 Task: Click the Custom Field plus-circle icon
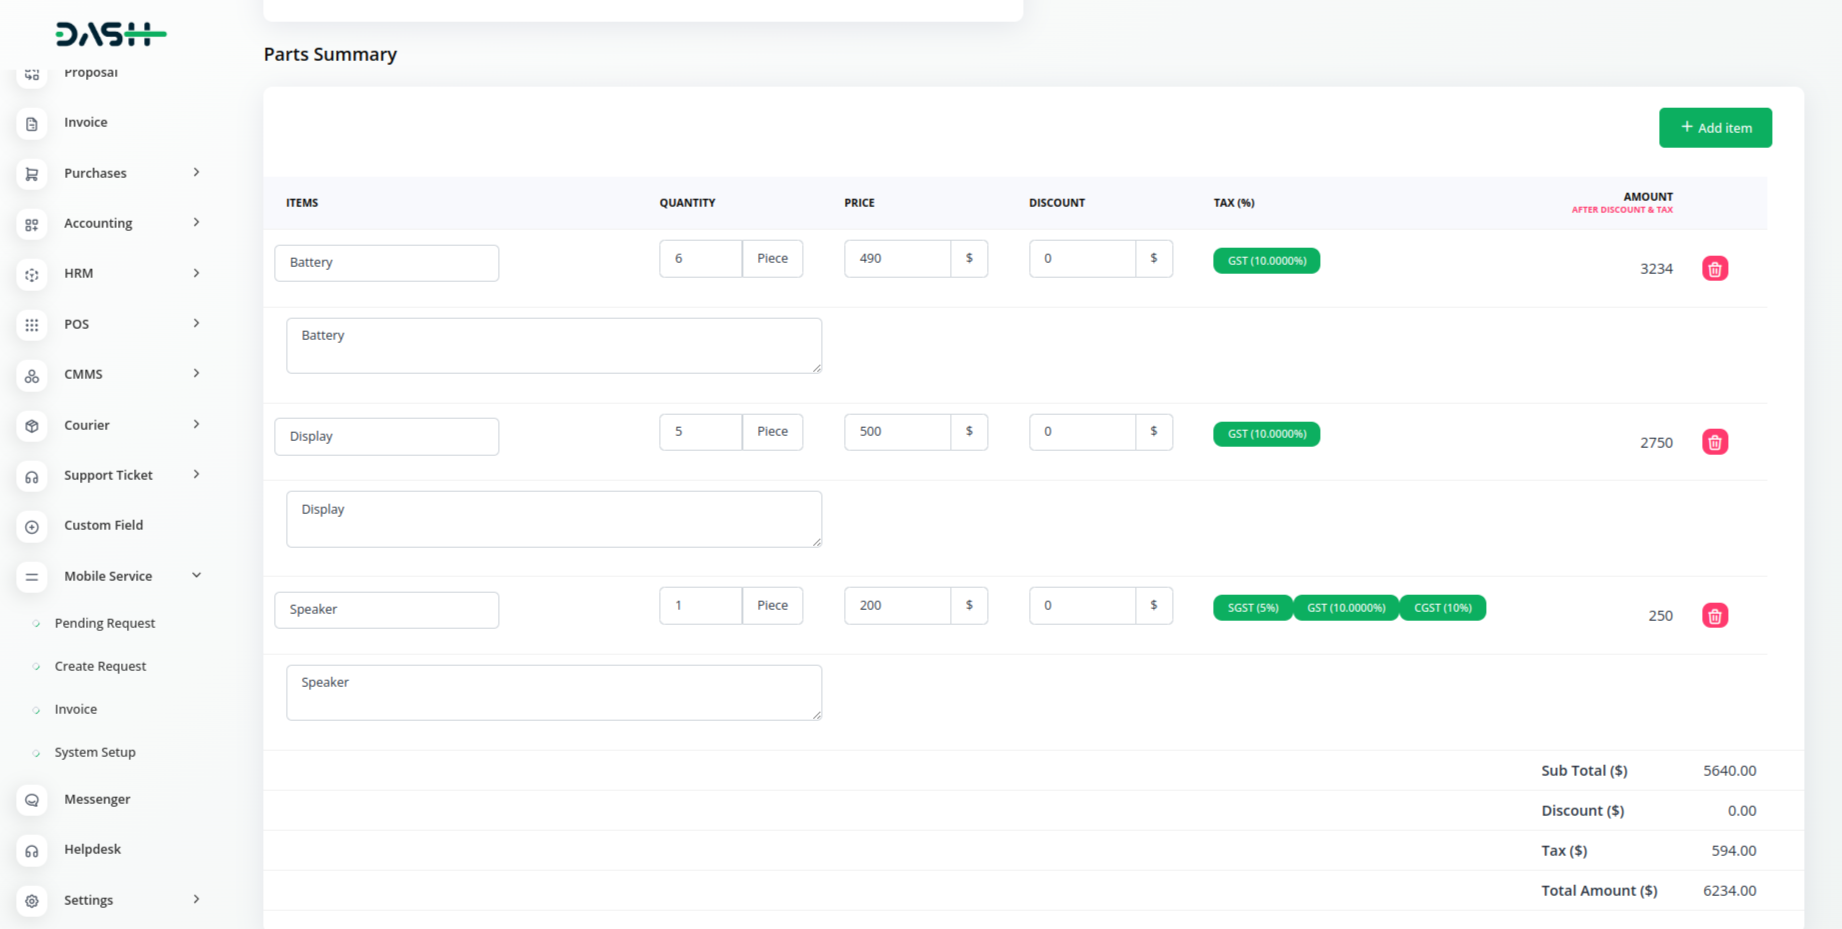[32, 526]
